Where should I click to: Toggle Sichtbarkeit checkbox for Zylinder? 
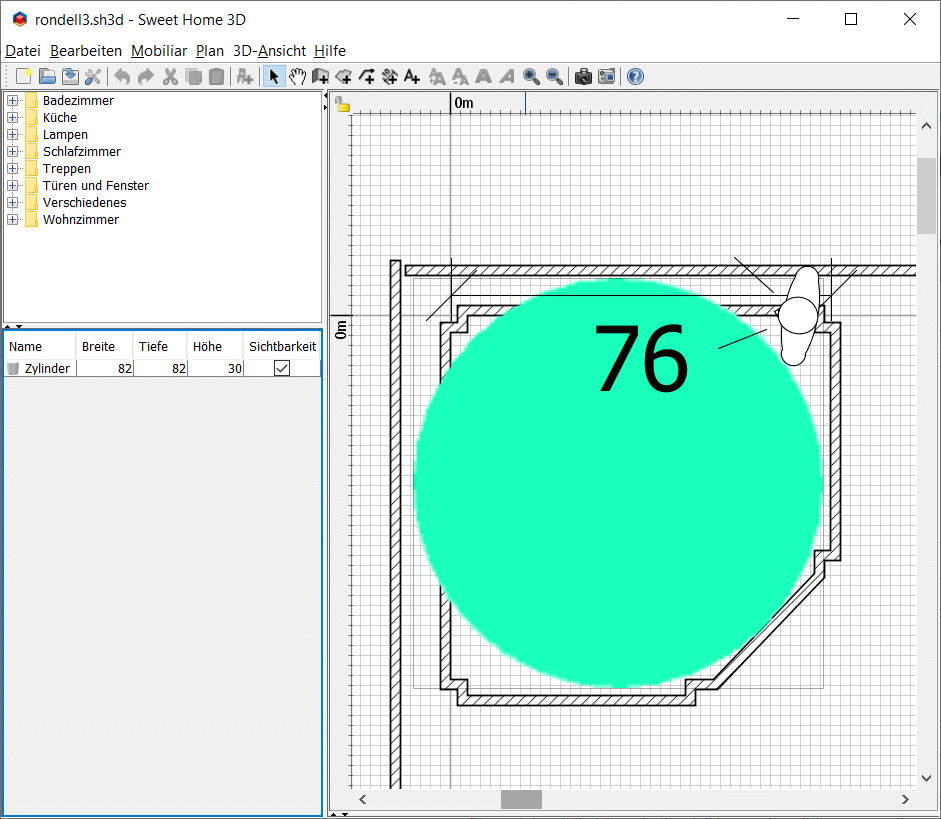[282, 368]
